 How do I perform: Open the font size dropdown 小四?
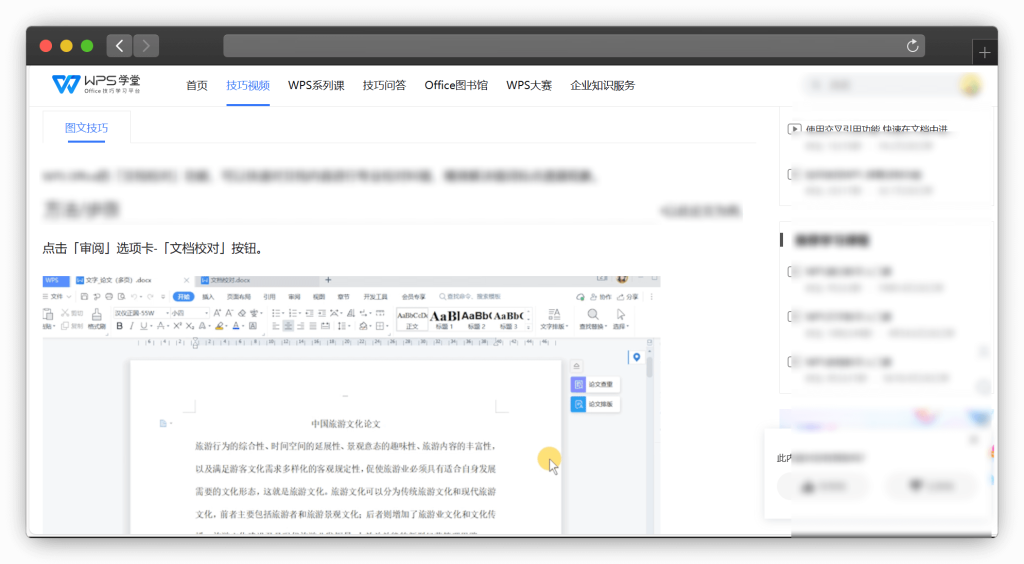pos(190,313)
